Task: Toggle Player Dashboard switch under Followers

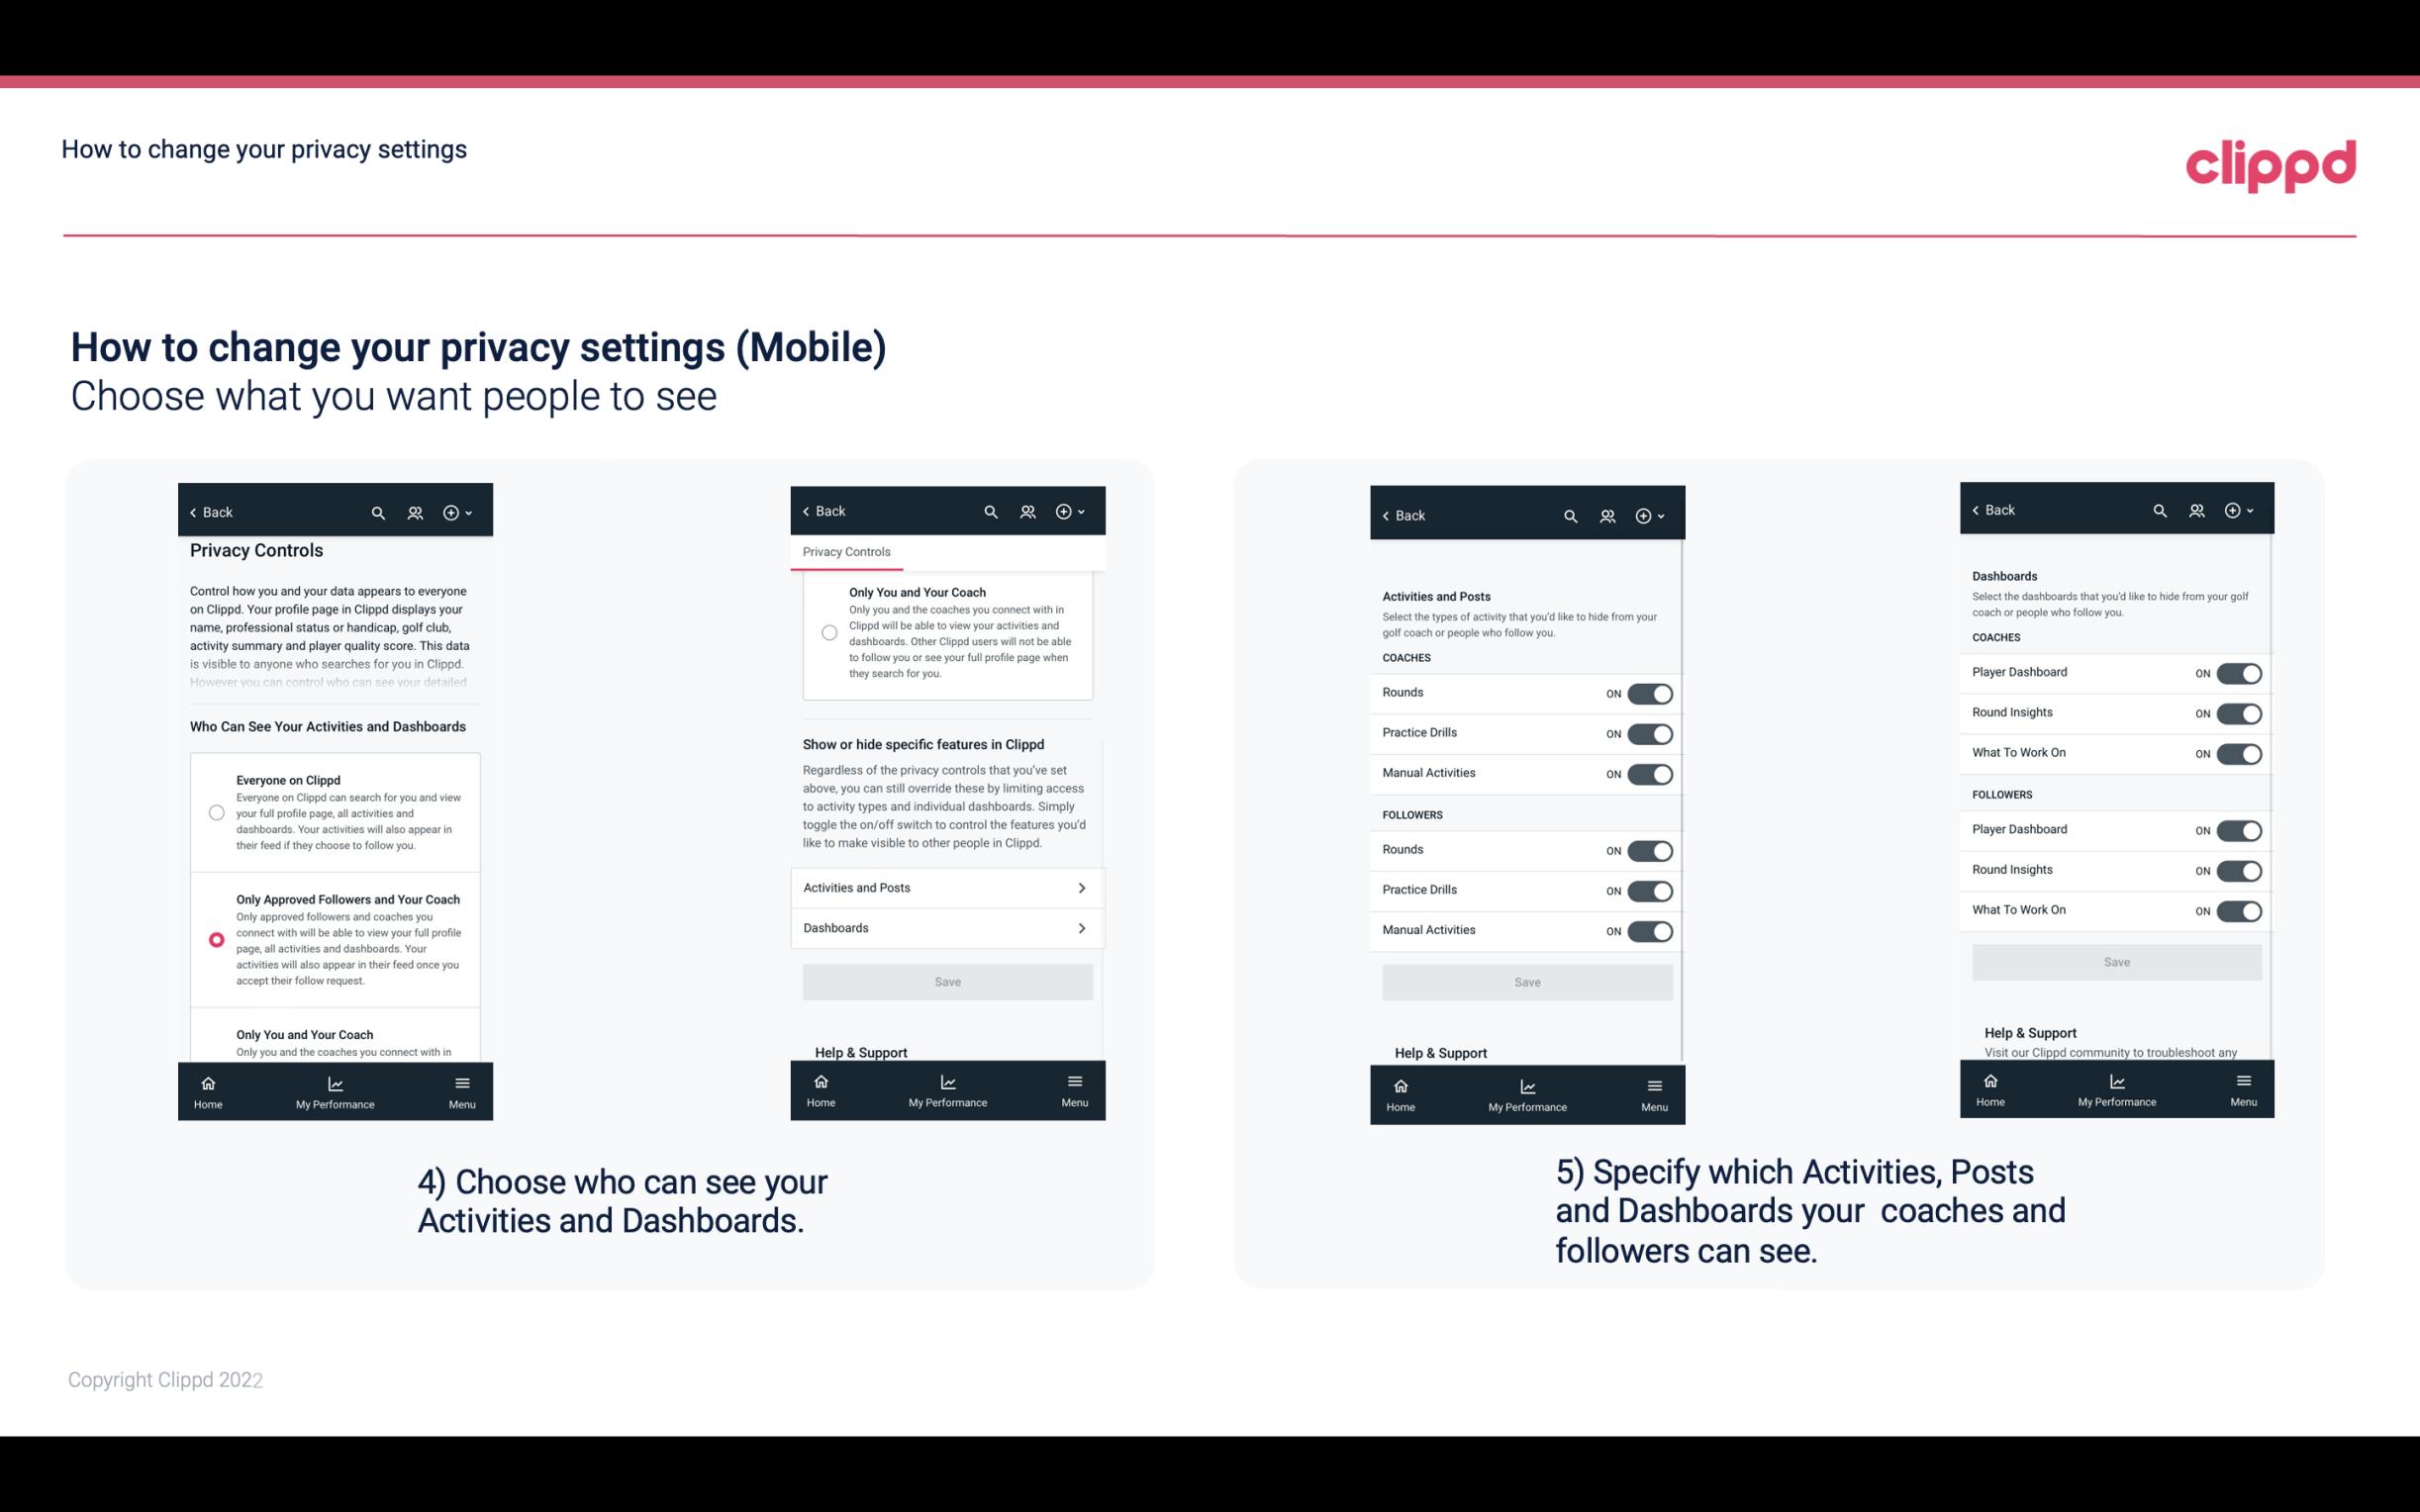Action: 2239,829
